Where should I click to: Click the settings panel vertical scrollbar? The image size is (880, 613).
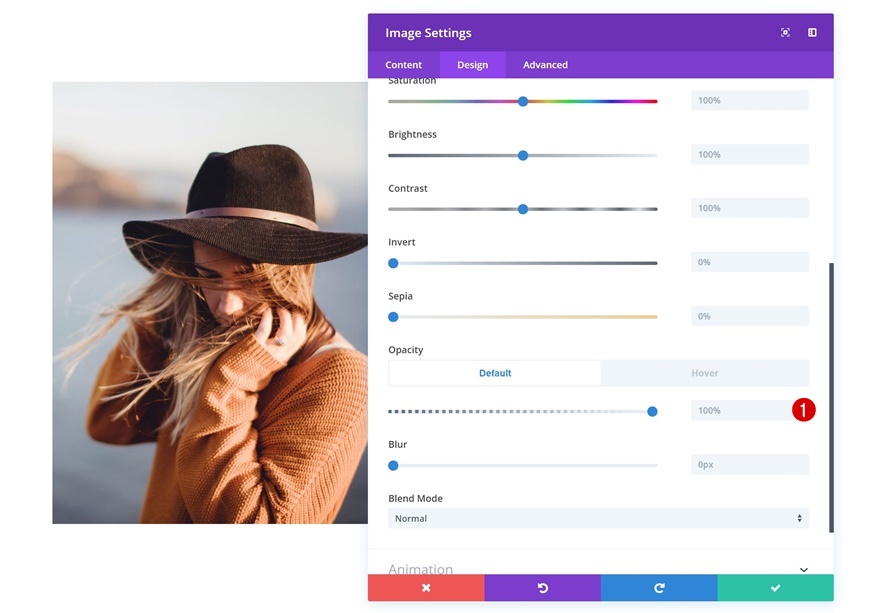tap(831, 397)
